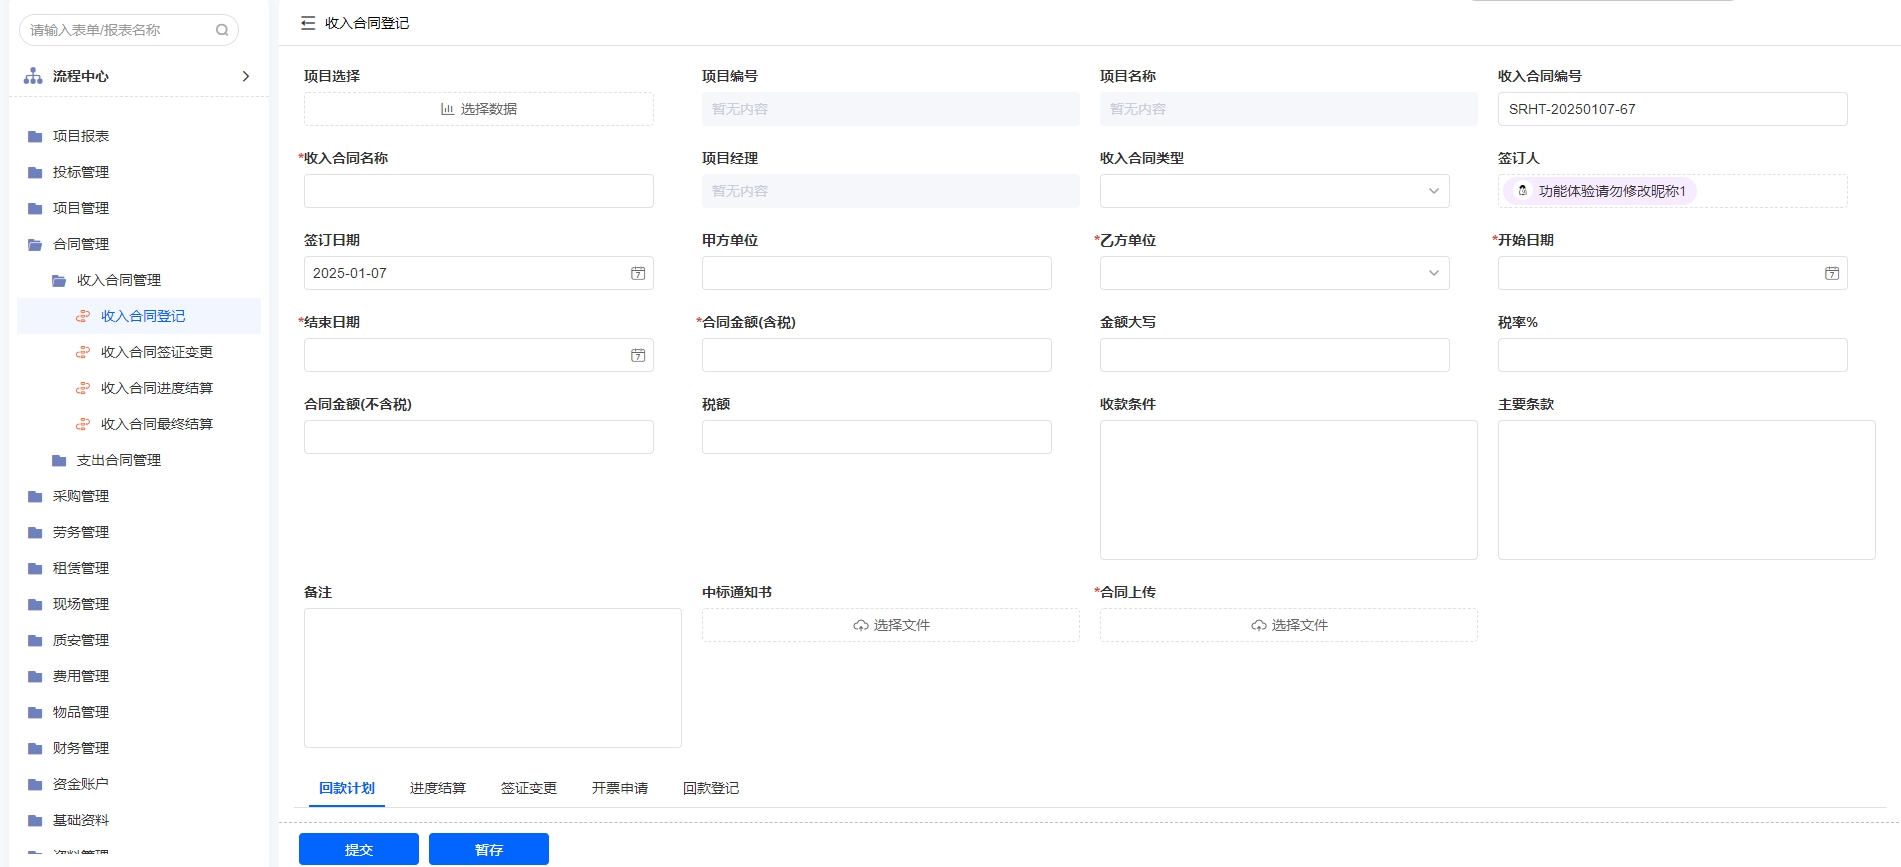The image size is (1901, 867).
Task: Click the 流程中心 organization icon
Action: pos(33,76)
